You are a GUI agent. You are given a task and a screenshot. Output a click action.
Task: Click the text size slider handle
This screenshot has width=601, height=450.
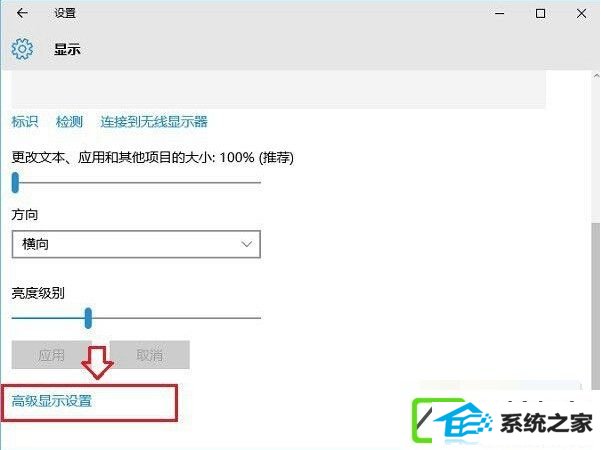(15, 182)
